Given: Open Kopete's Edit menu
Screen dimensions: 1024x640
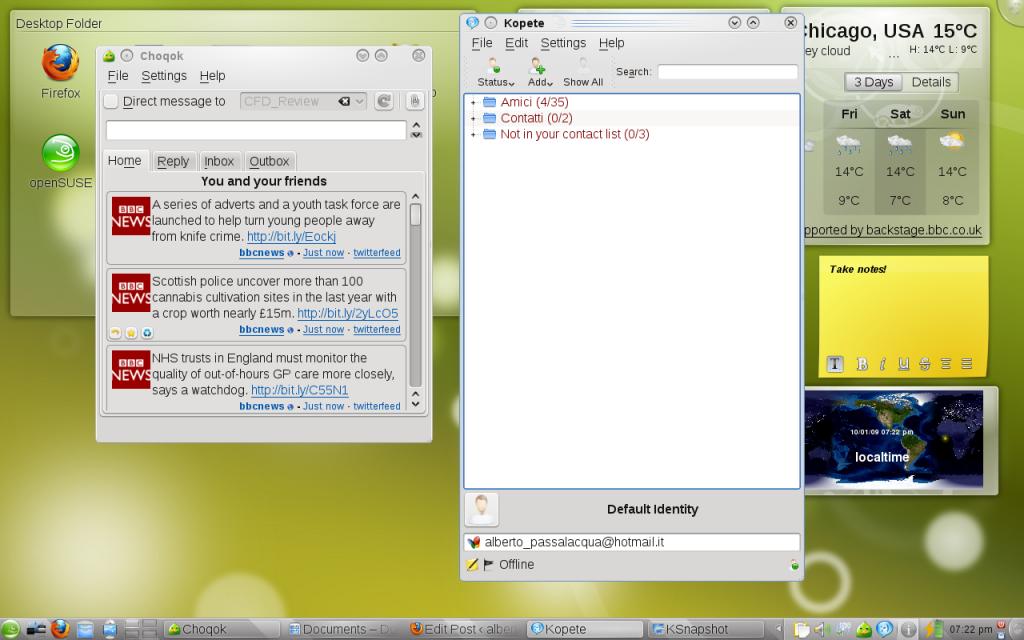Looking at the screenshot, I should (516, 43).
